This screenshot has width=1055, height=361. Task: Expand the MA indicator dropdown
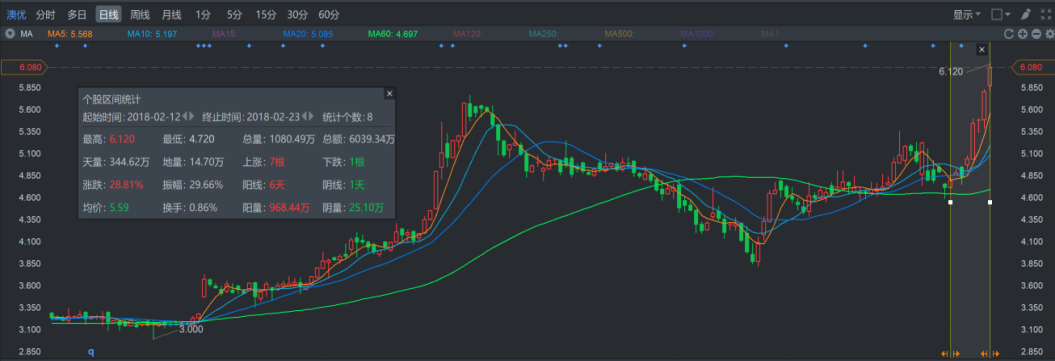(10, 34)
